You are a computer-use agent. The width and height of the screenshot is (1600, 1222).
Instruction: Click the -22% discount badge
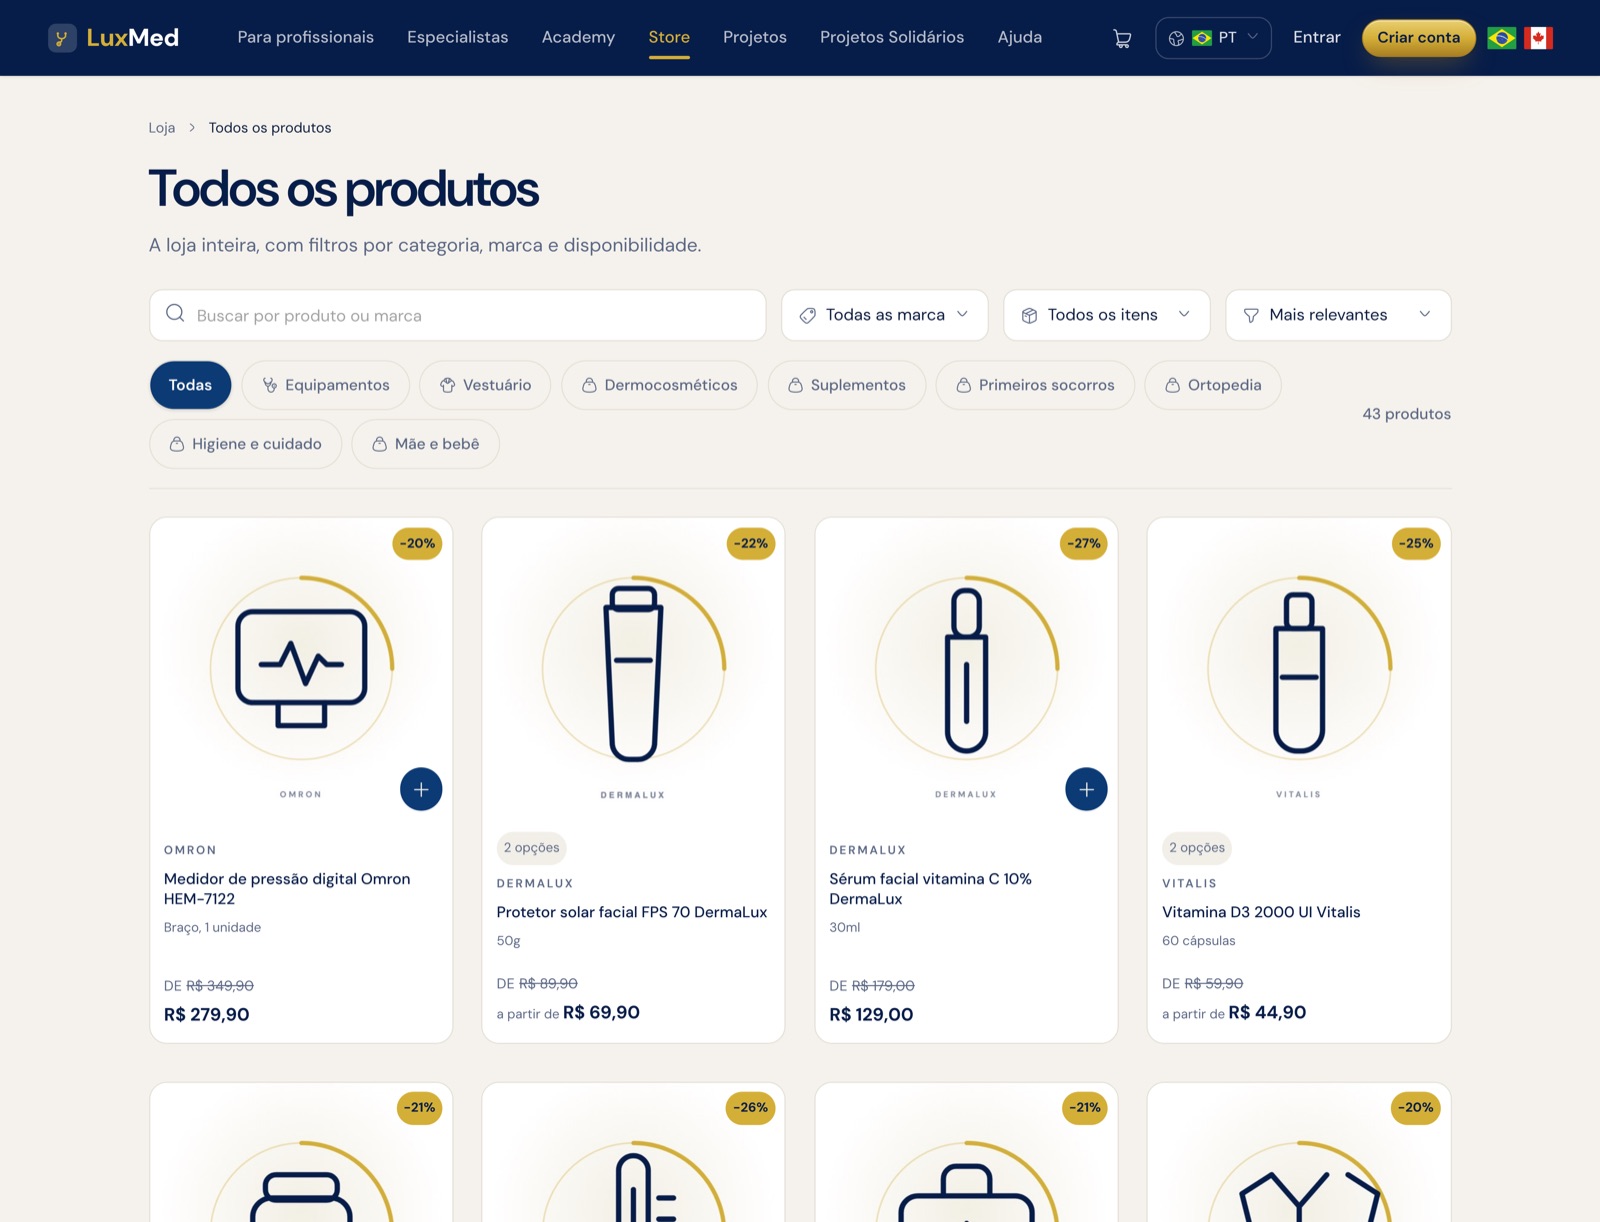pyautogui.click(x=751, y=543)
